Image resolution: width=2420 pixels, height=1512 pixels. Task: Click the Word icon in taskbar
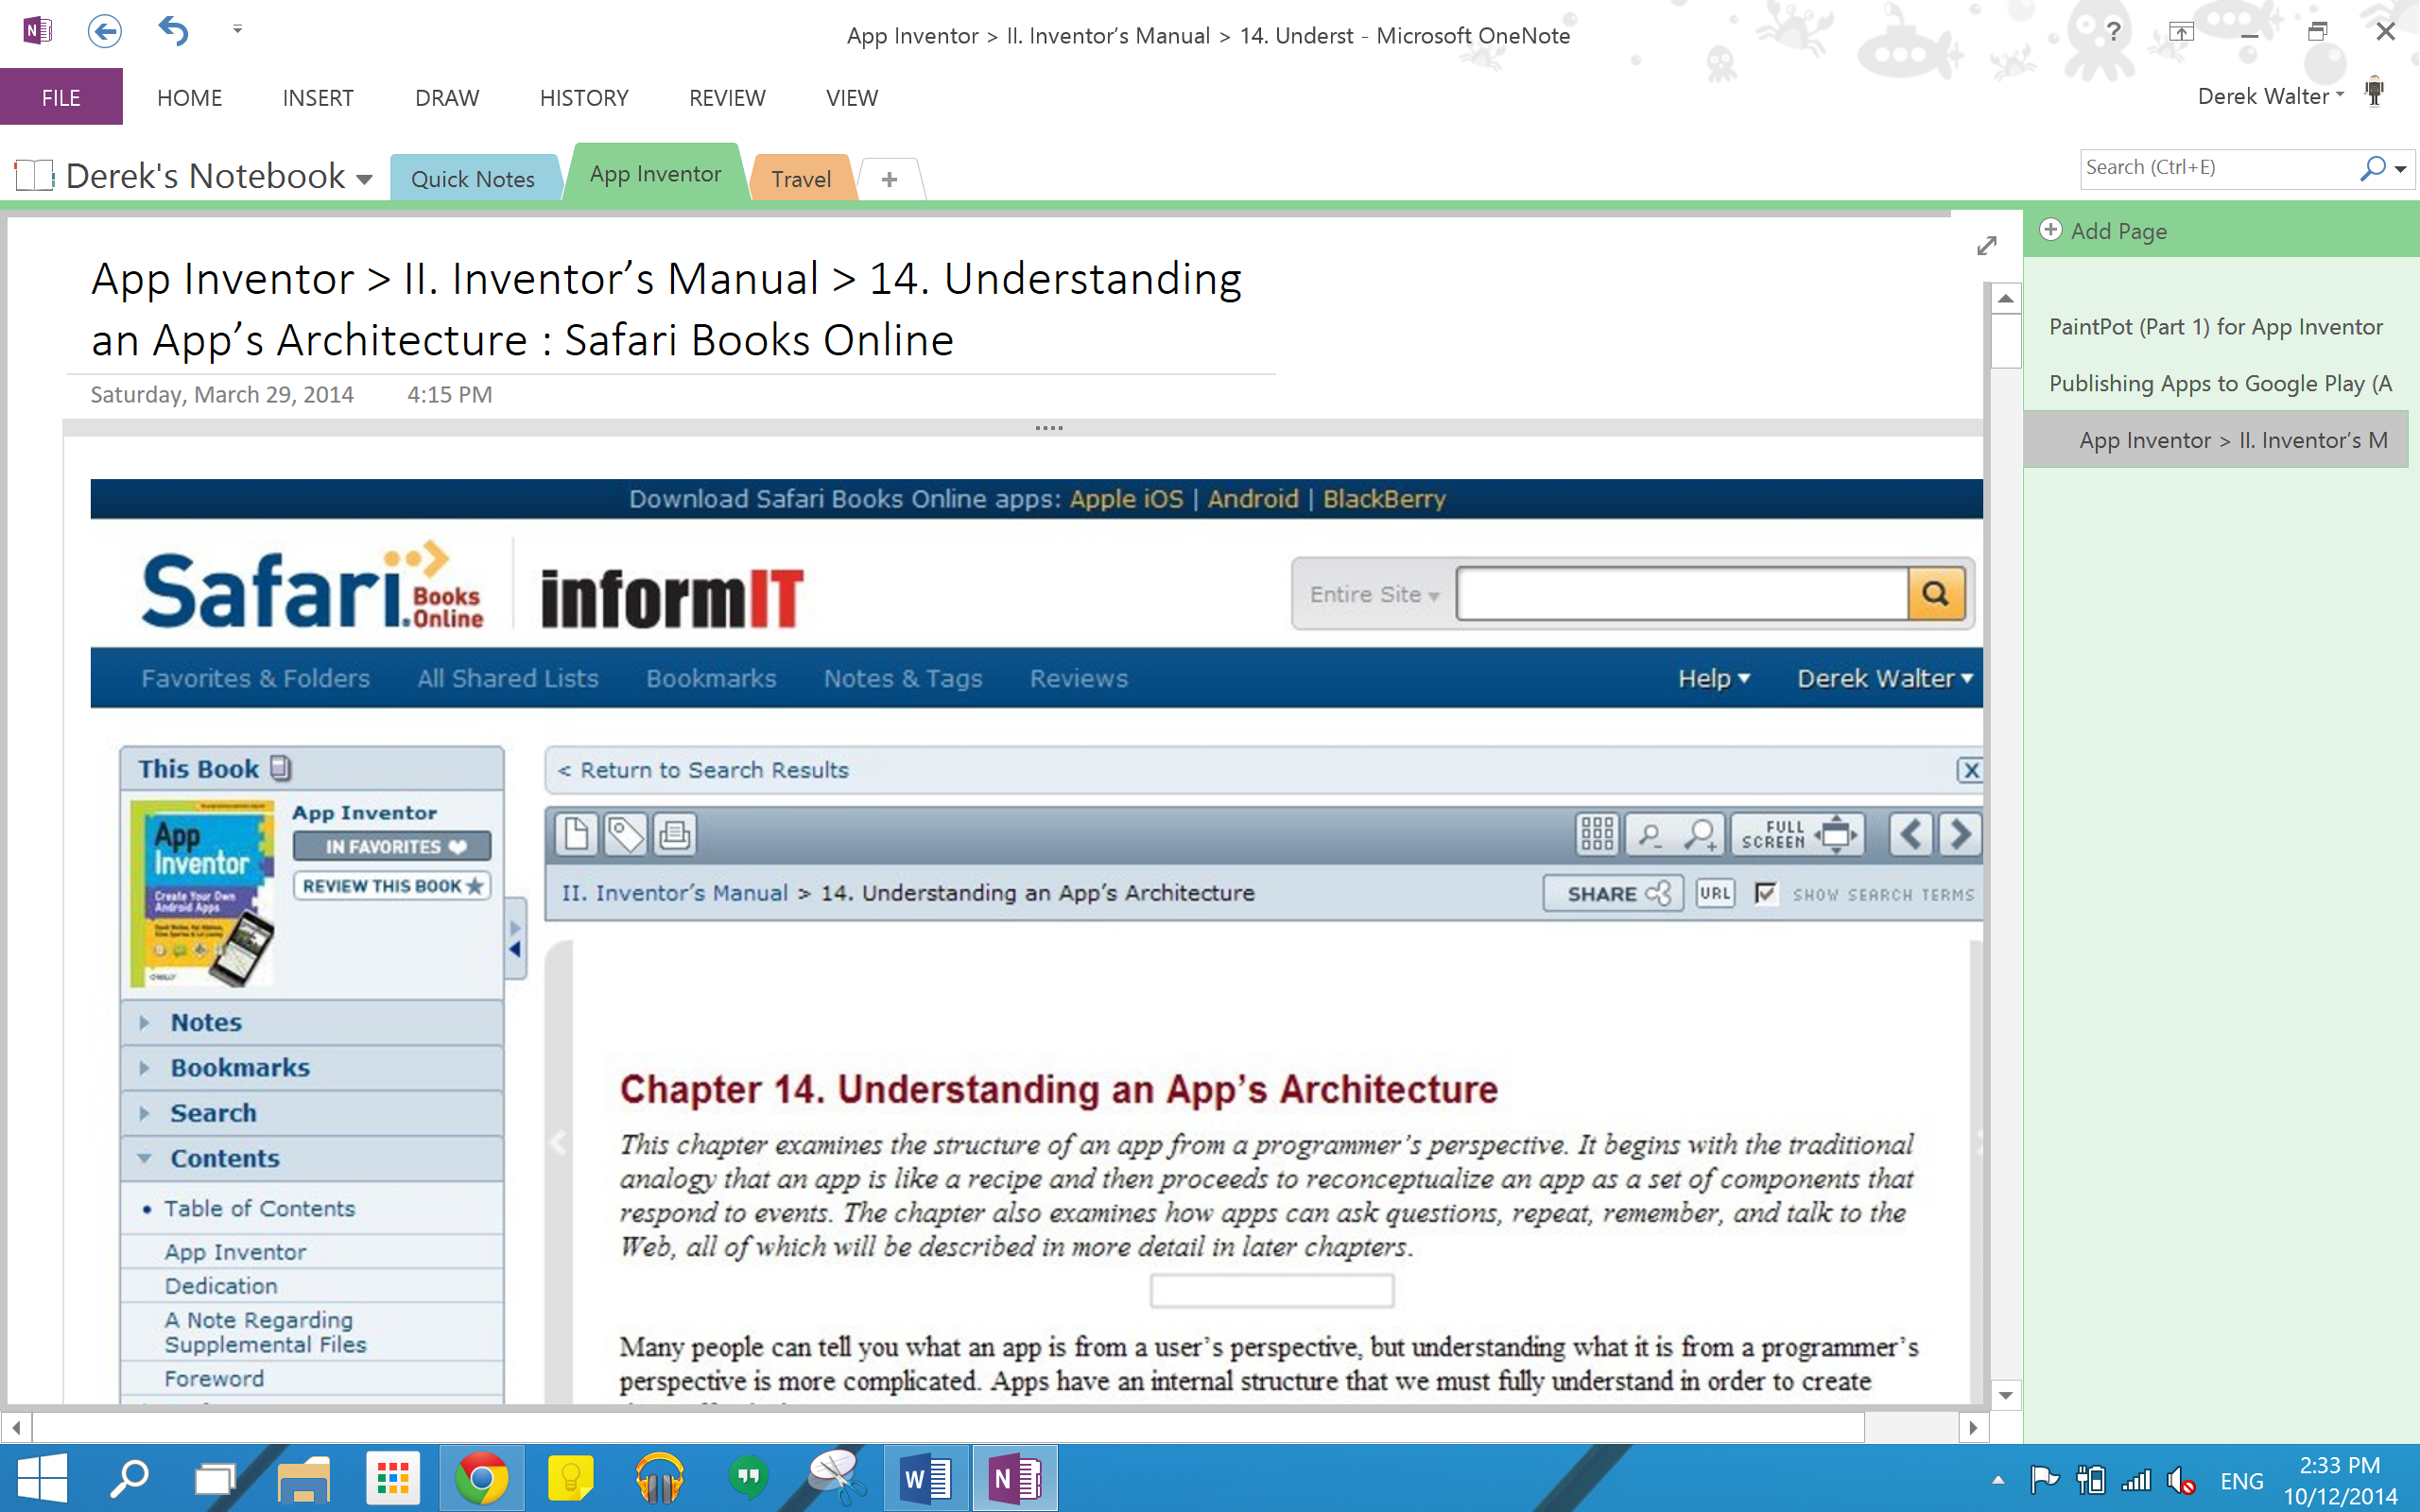[x=925, y=1478]
